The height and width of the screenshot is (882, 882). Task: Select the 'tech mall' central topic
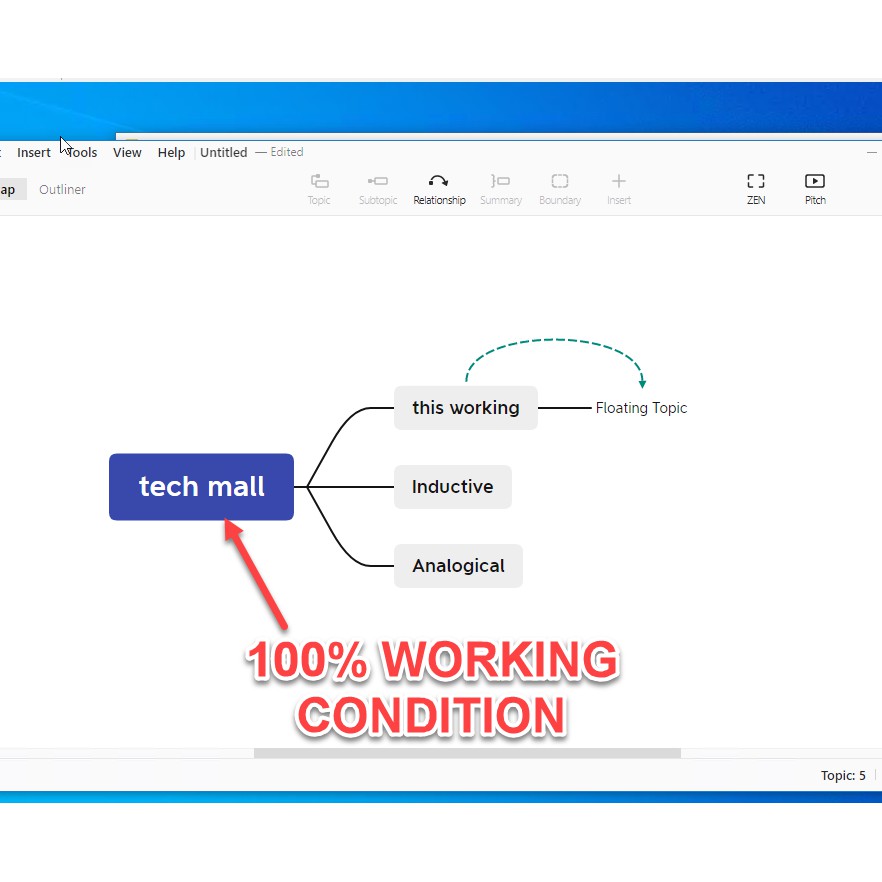coord(201,487)
